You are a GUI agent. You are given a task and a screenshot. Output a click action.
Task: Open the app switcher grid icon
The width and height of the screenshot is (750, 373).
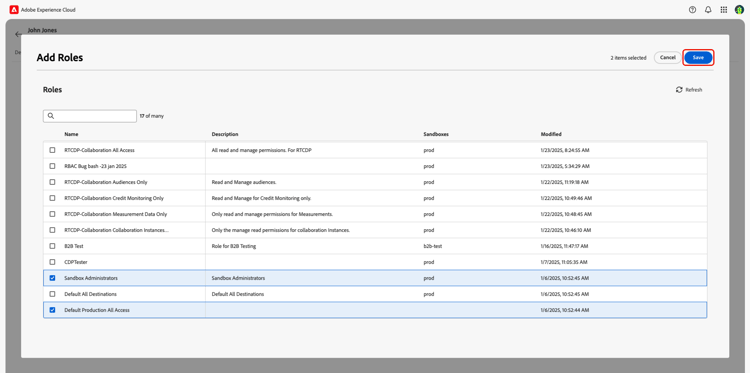point(724,10)
